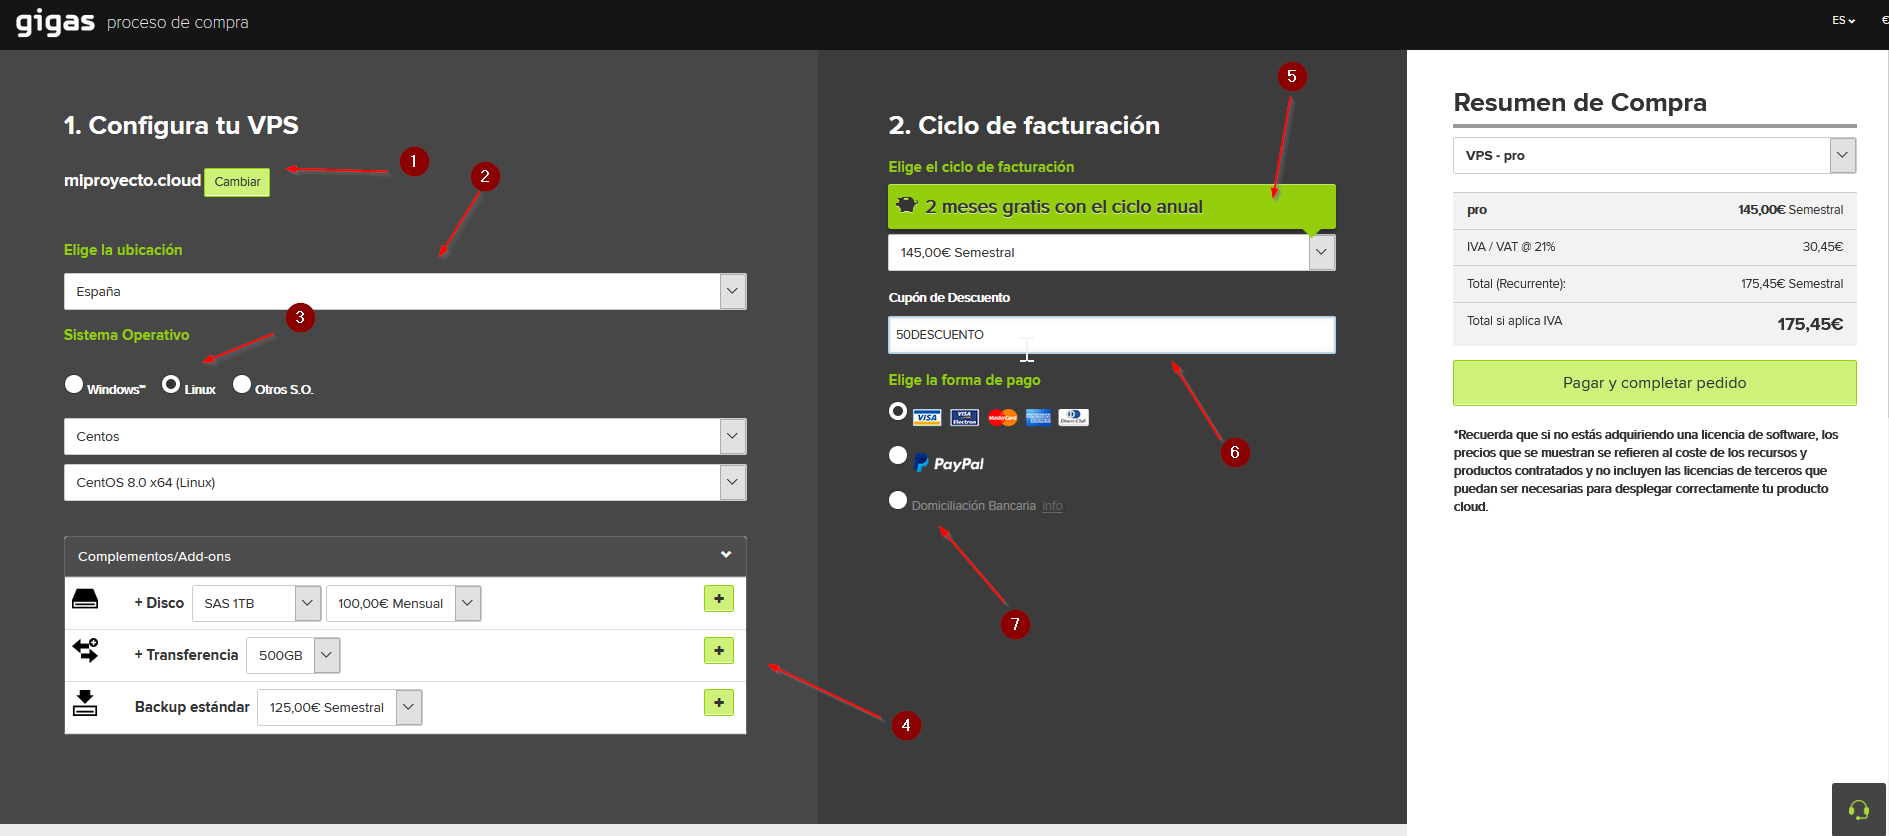Click the Diners Club card icon
This screenshot has height=836, width=1889.
click(1074, 418)
